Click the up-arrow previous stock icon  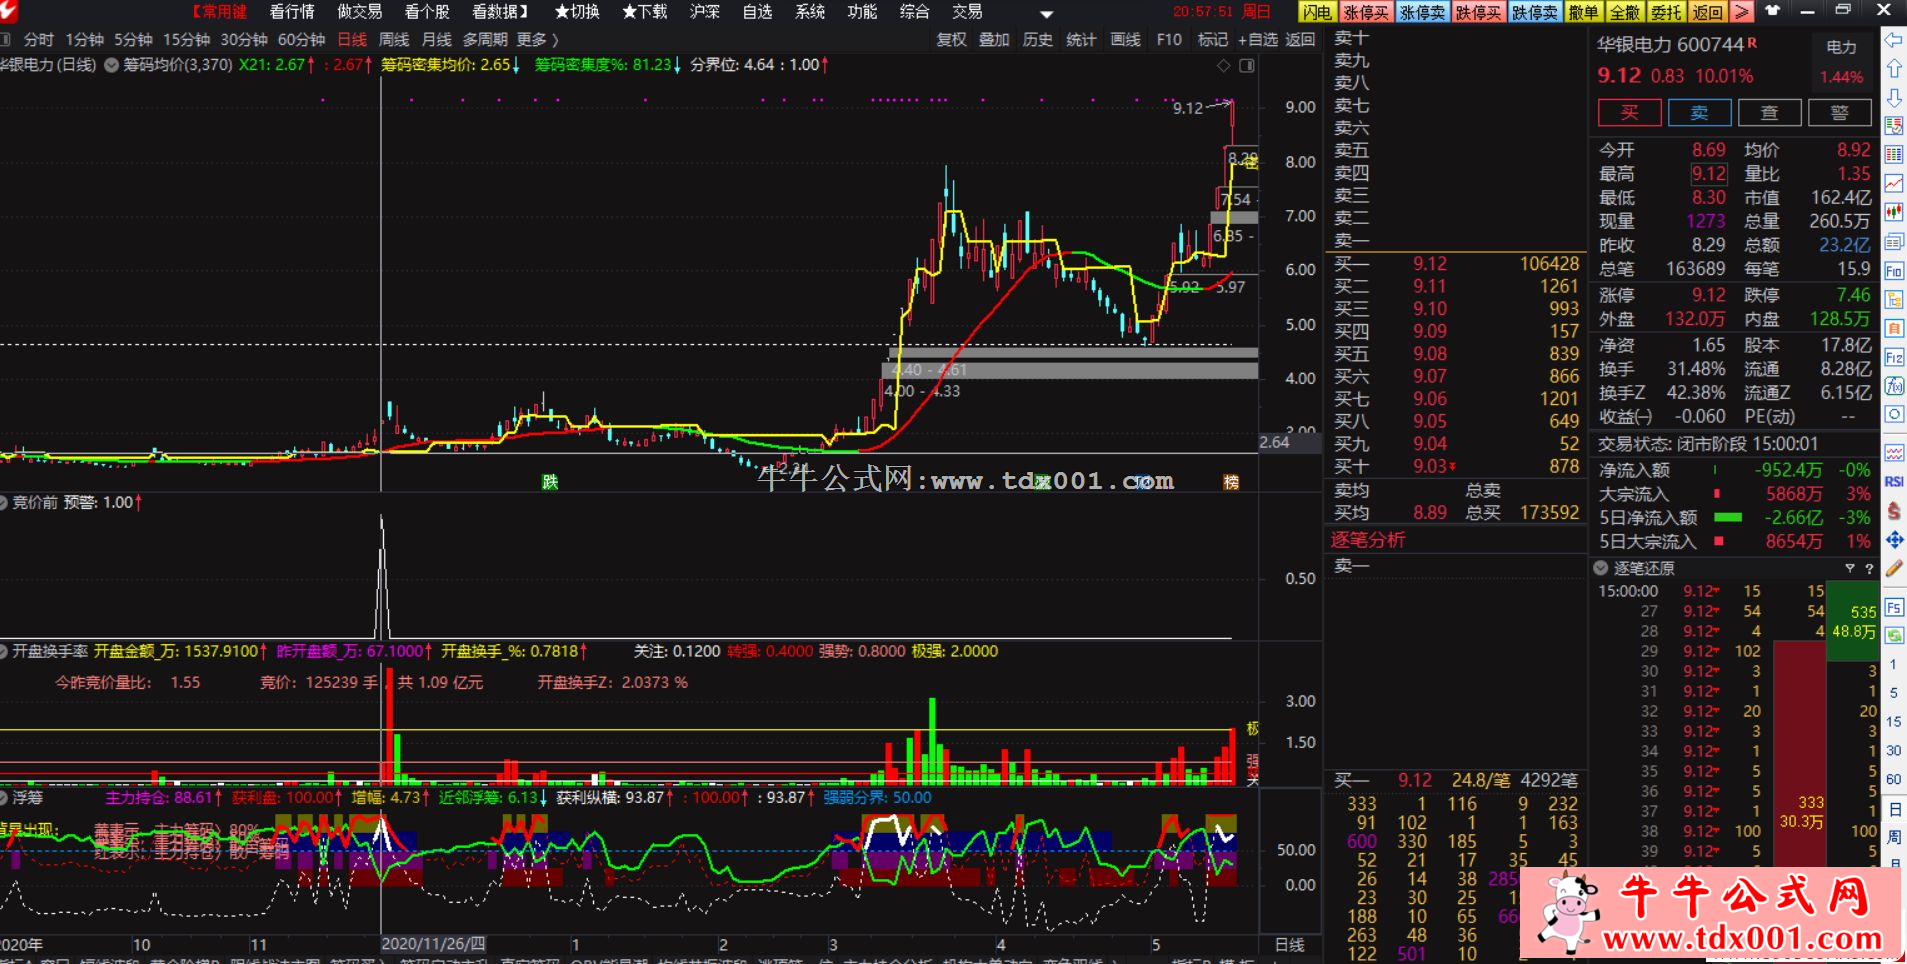pos(1894,69)
